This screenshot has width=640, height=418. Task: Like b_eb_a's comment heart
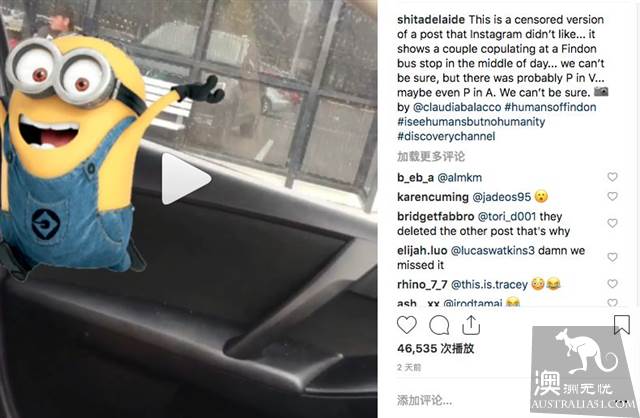tap(612, 177)
